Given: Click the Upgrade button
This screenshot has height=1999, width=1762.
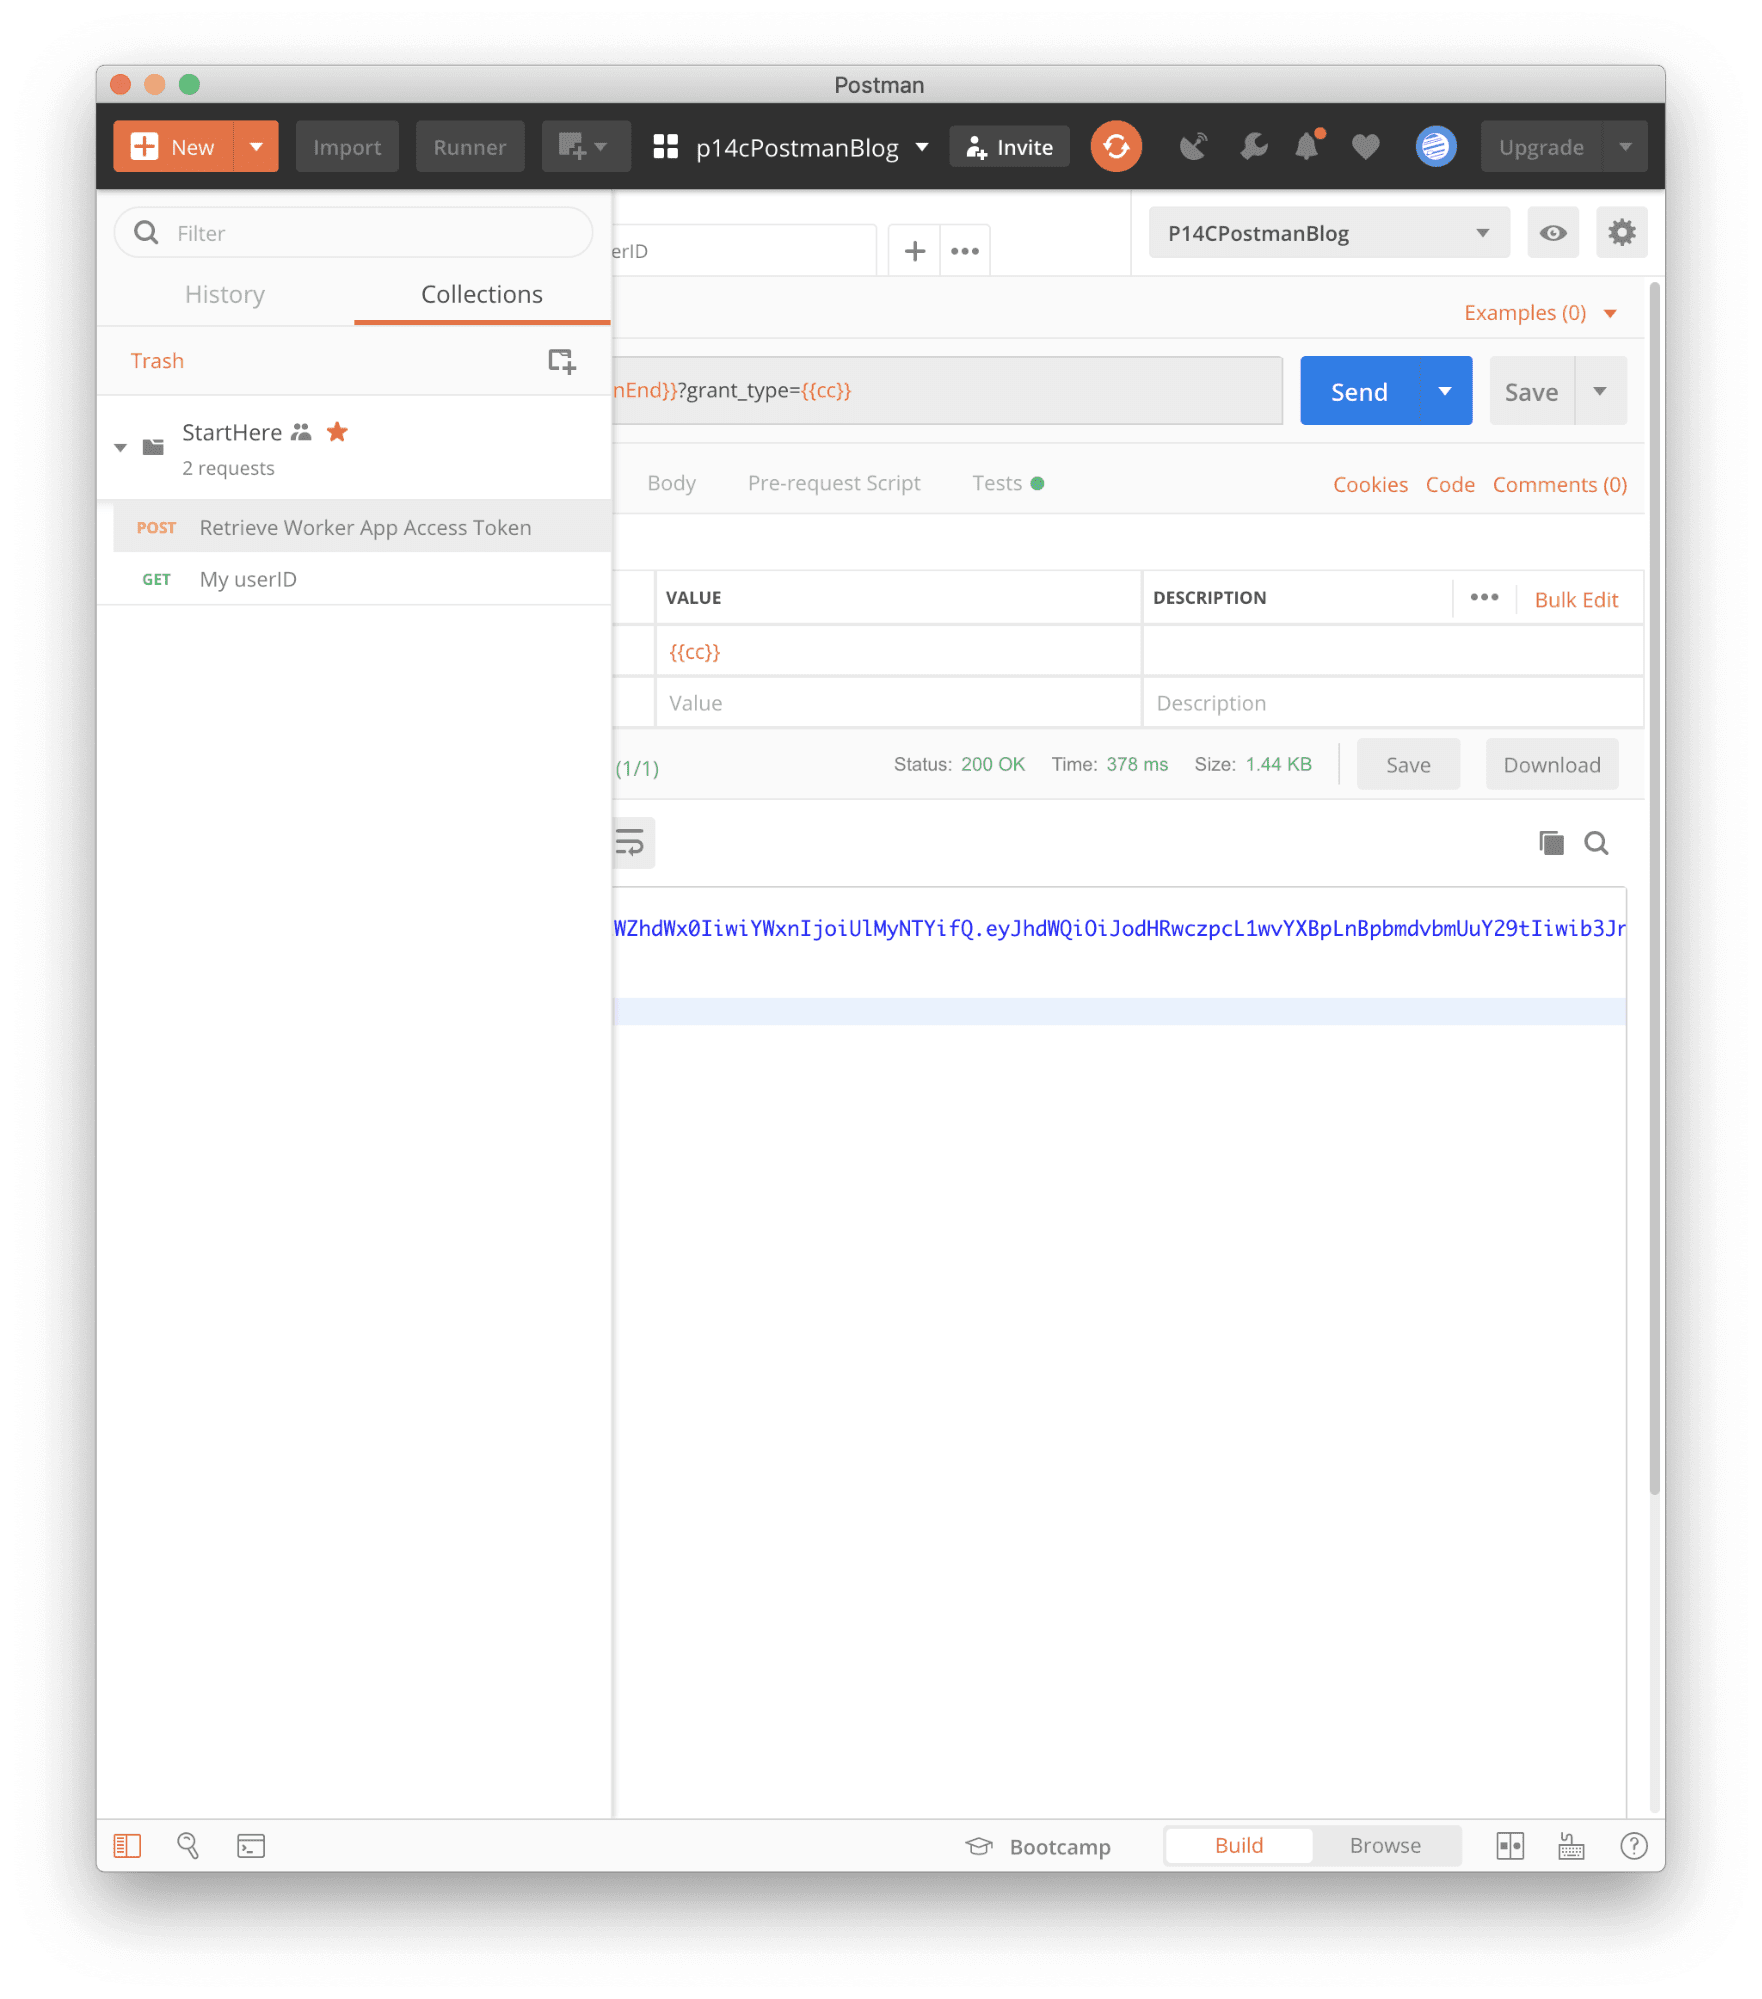Looking at the screenshot, I should (1541, 147).
